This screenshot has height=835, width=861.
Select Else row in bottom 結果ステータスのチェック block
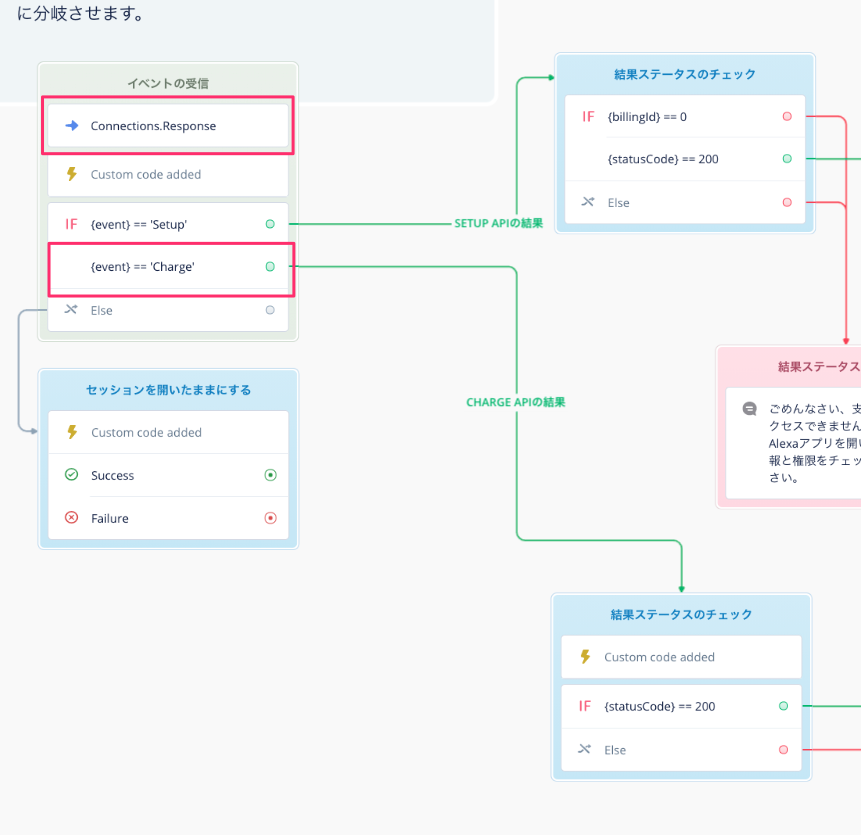[x=681, y=750]
